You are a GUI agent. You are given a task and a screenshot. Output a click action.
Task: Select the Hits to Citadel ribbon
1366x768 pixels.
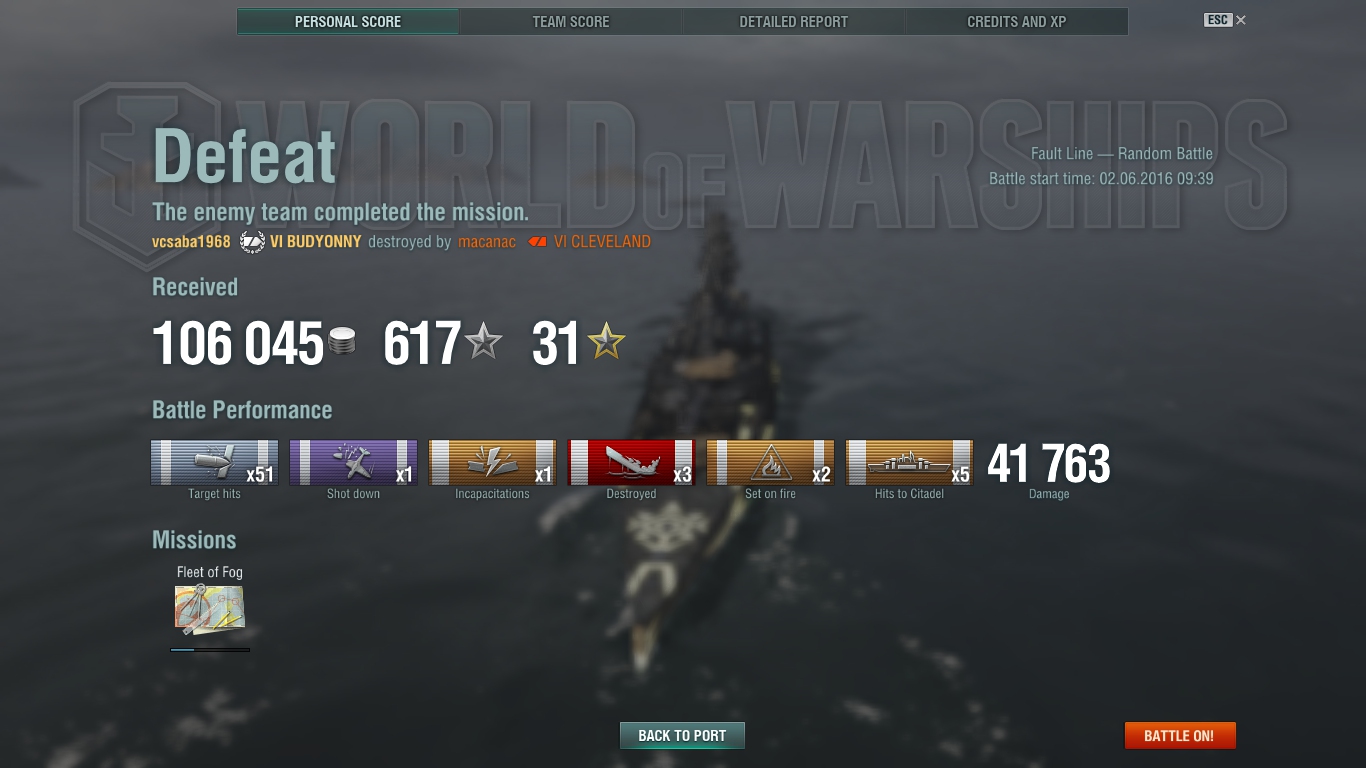point(909,463)
